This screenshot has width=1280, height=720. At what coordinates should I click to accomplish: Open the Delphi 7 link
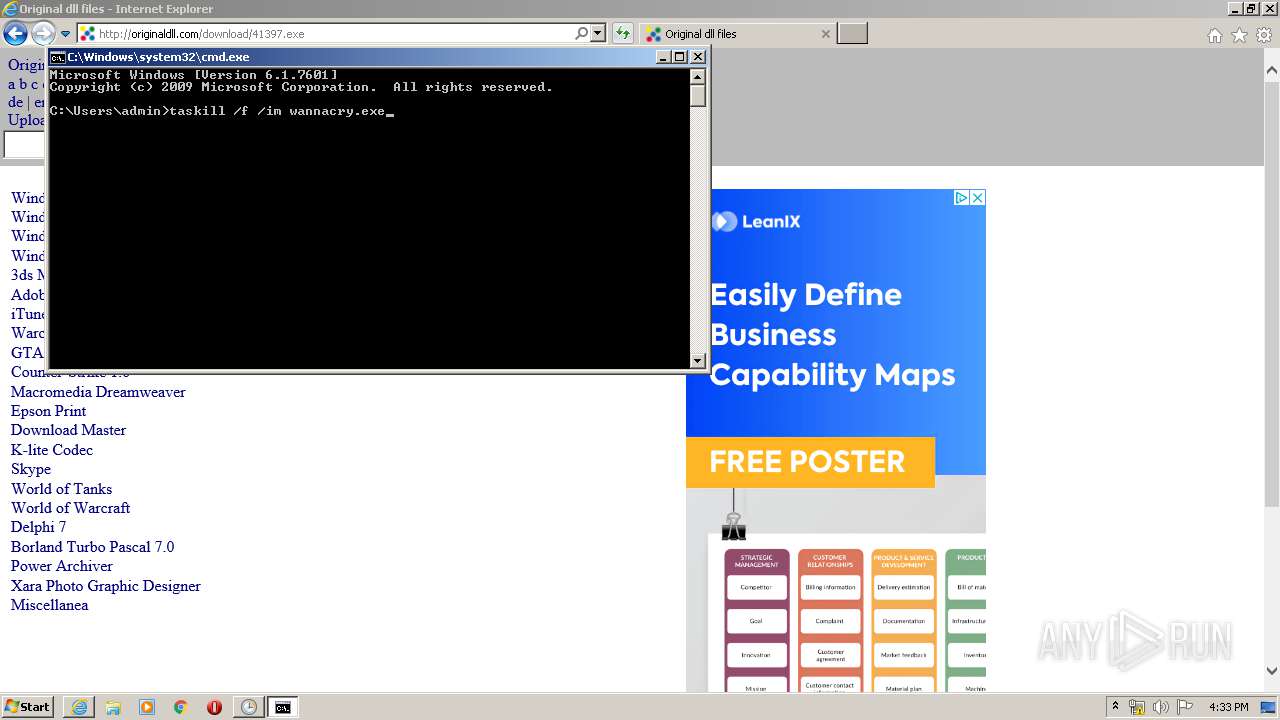click(38, 527)
